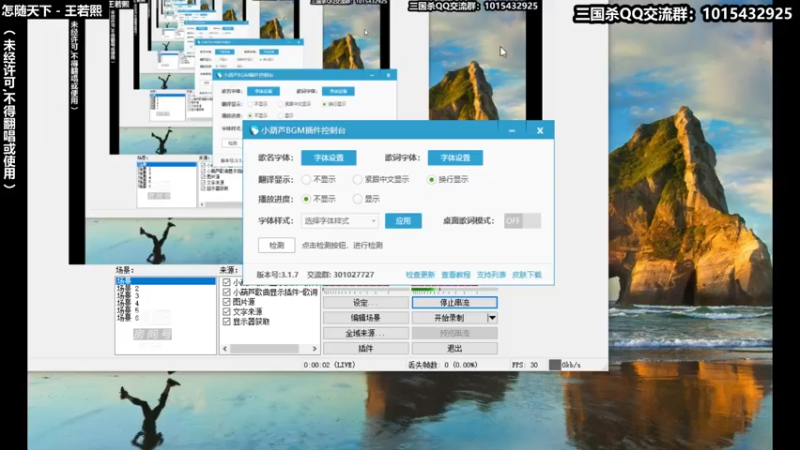Open the 检查更新 link
800x450 pixels.
point(420,274)
